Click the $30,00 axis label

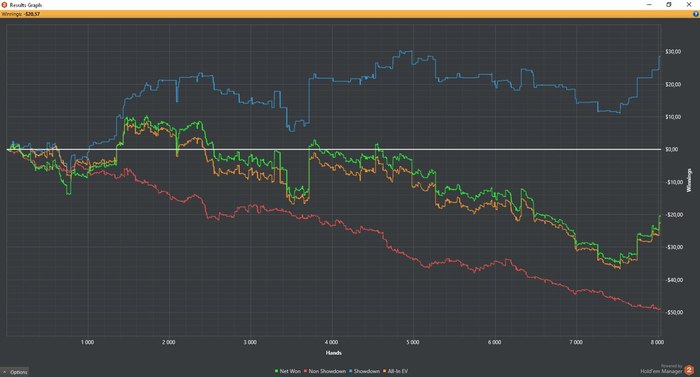coord(673,52)
